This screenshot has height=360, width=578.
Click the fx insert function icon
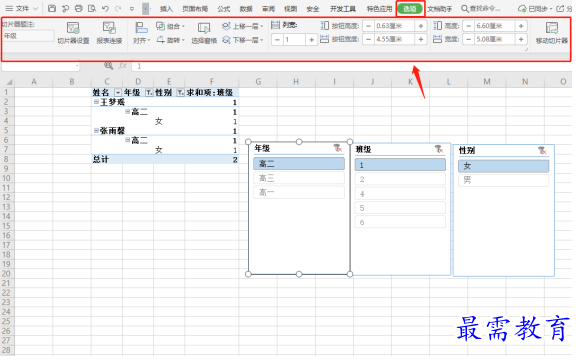pos(122,66)
